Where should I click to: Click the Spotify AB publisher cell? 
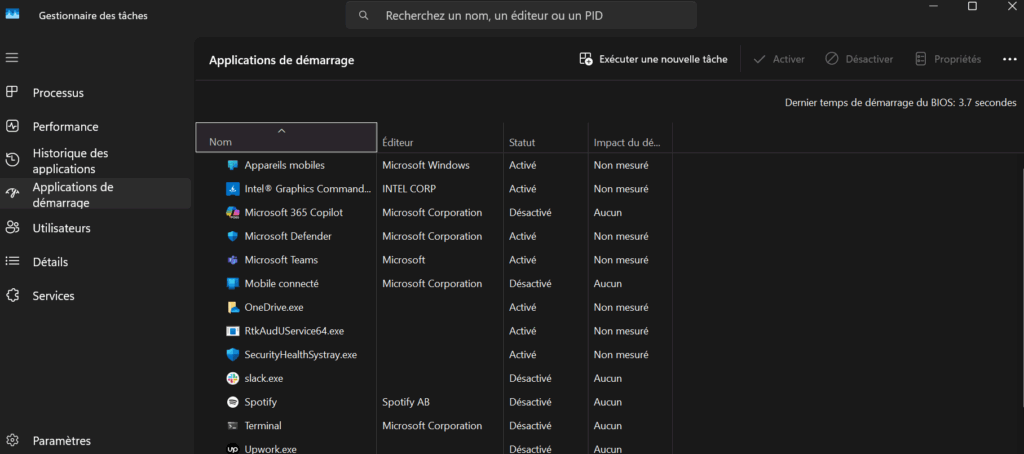[406, 402]
